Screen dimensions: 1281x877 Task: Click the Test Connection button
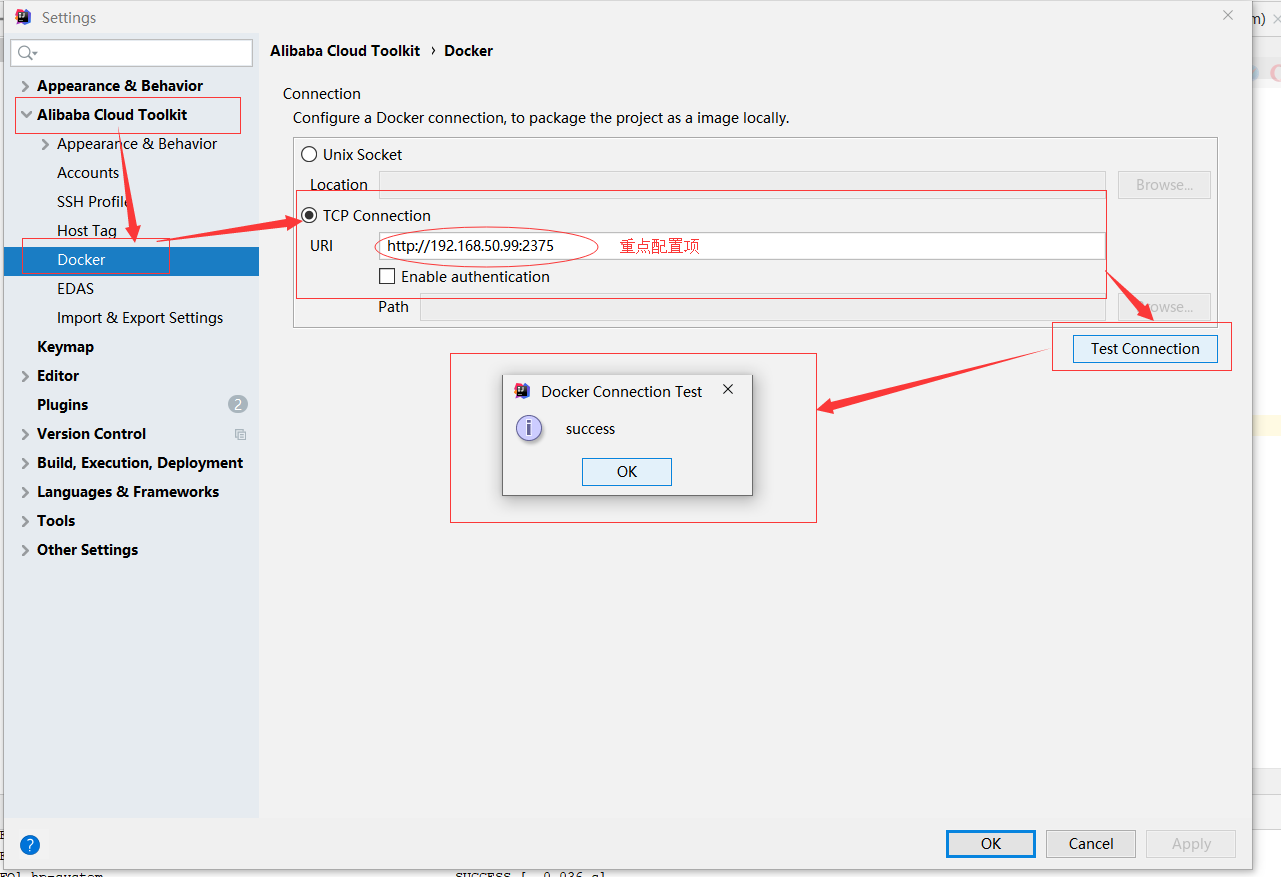[x=1145, y=349]
